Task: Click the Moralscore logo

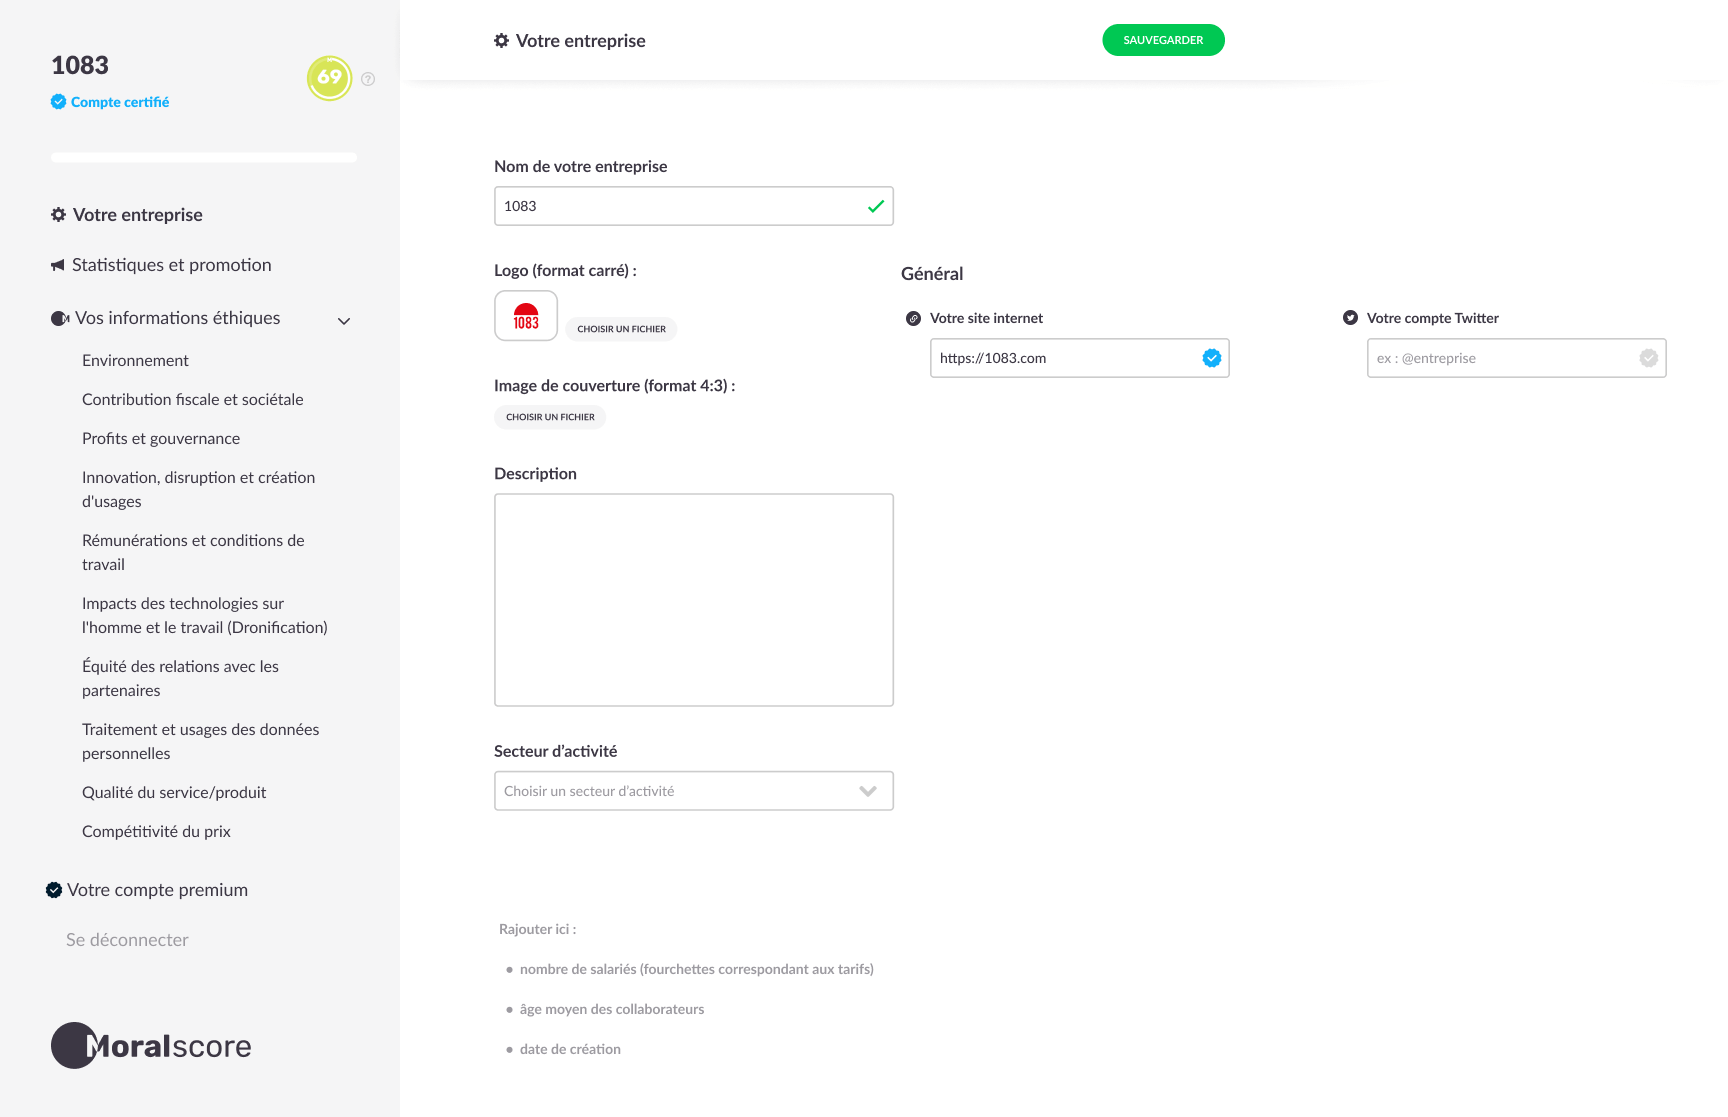Action: click(151, 1045)
